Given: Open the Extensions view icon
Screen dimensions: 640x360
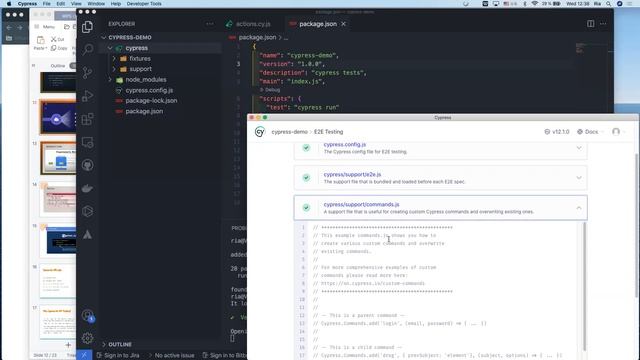Looking at the screenshot, I should click(87, 119).
